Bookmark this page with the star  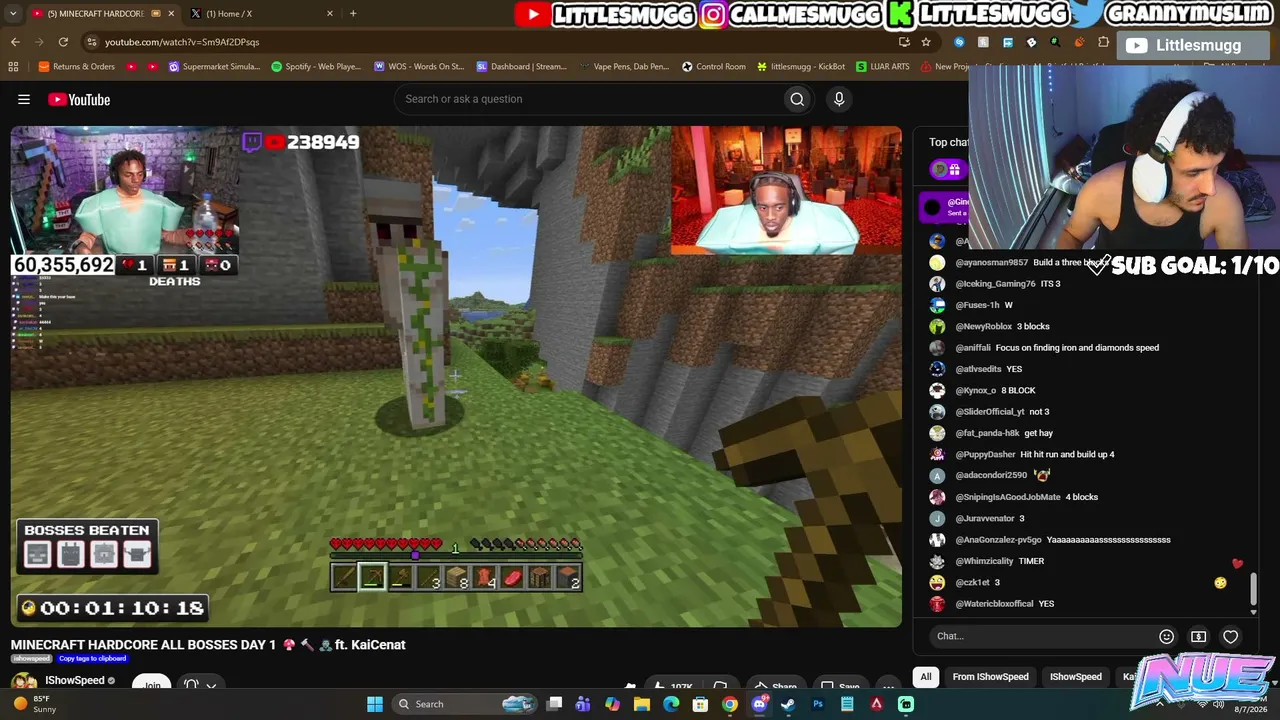pos(926,42)
